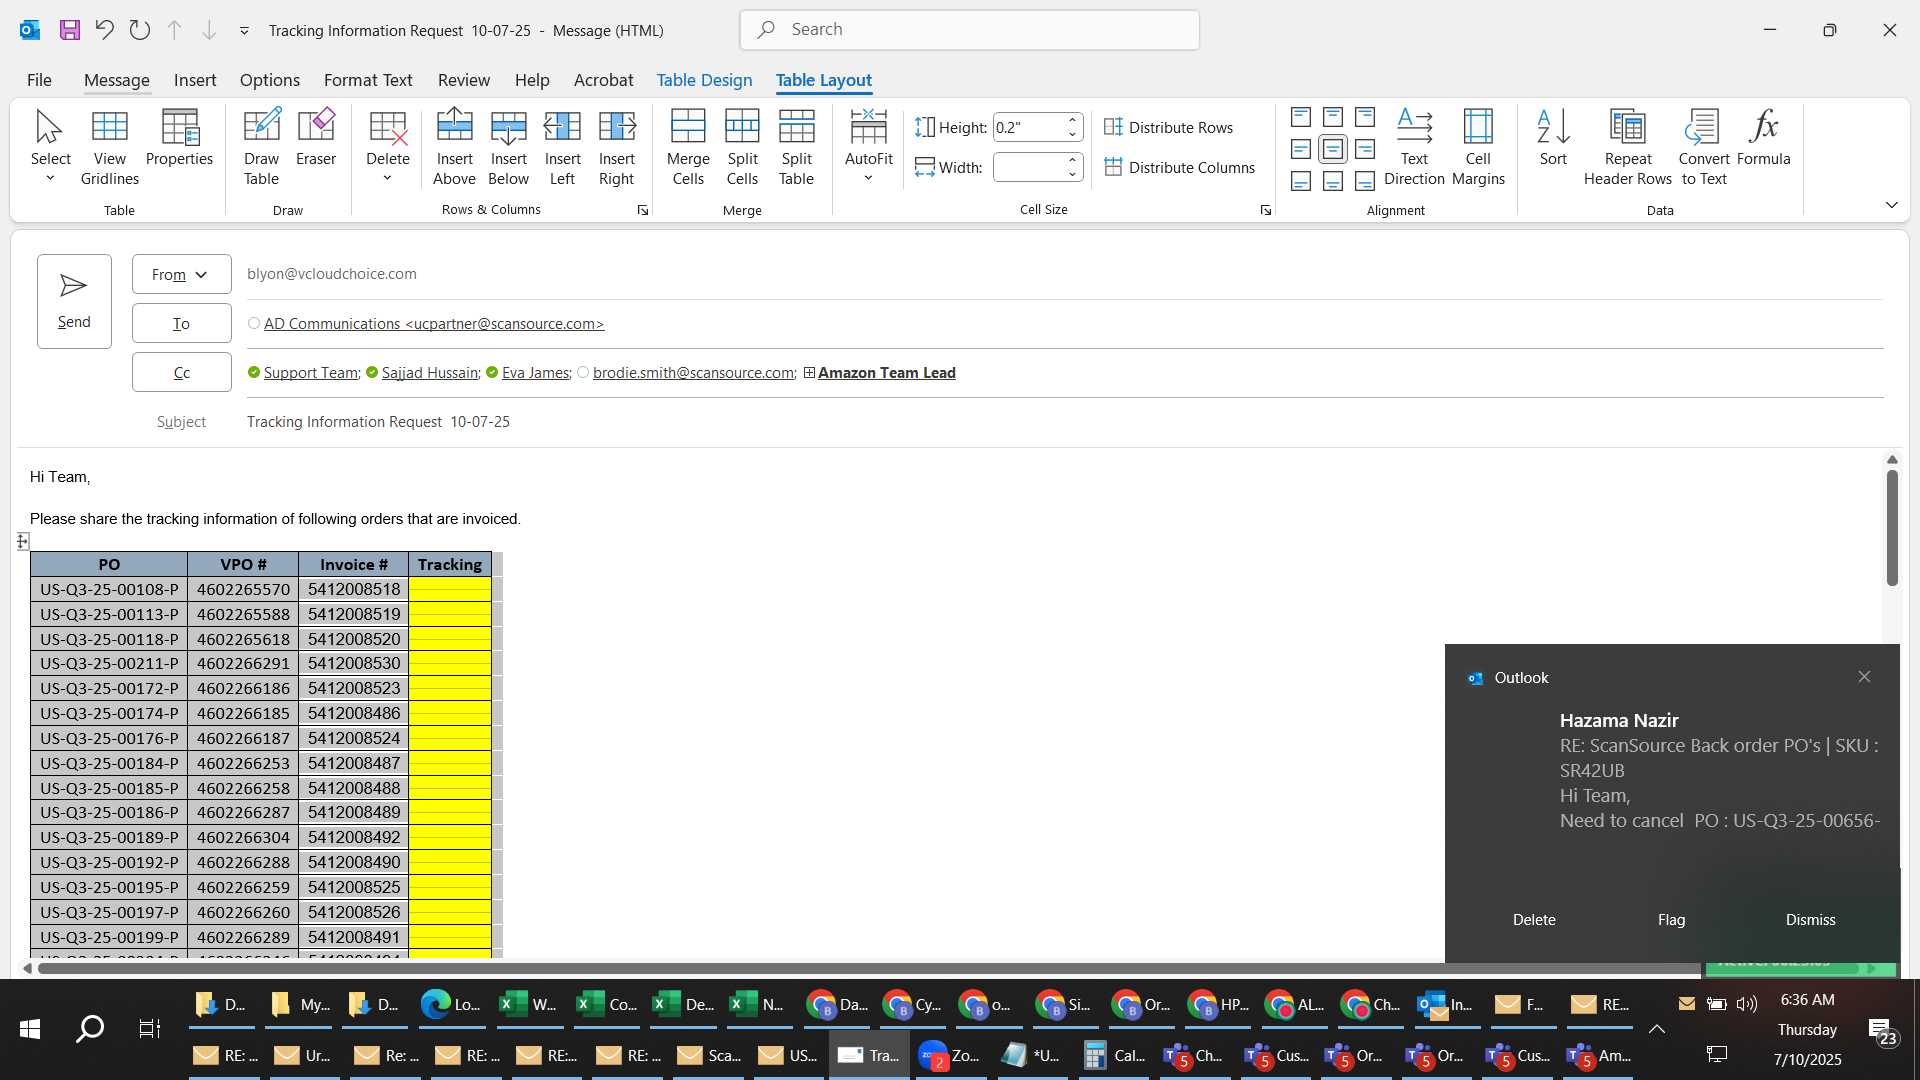
Task: Close the Outlook notification popup
Action: (x=1864, y=677)
